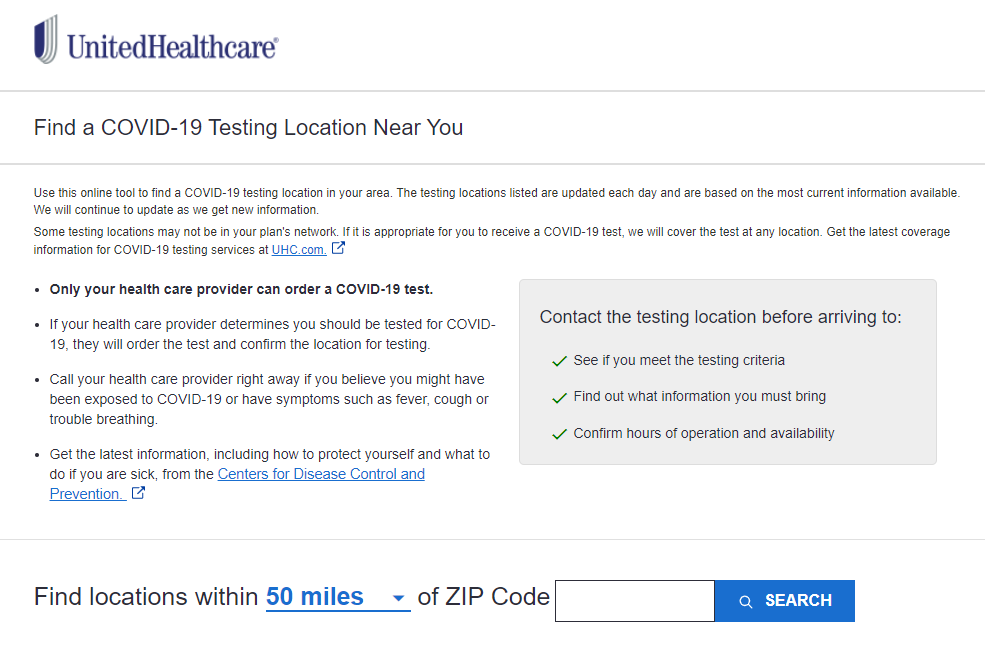The width and height of the screenshot is (985, 663).
Task: Click the Find a COVID-19 Testing Location heading
Action: tap(248, 128)
